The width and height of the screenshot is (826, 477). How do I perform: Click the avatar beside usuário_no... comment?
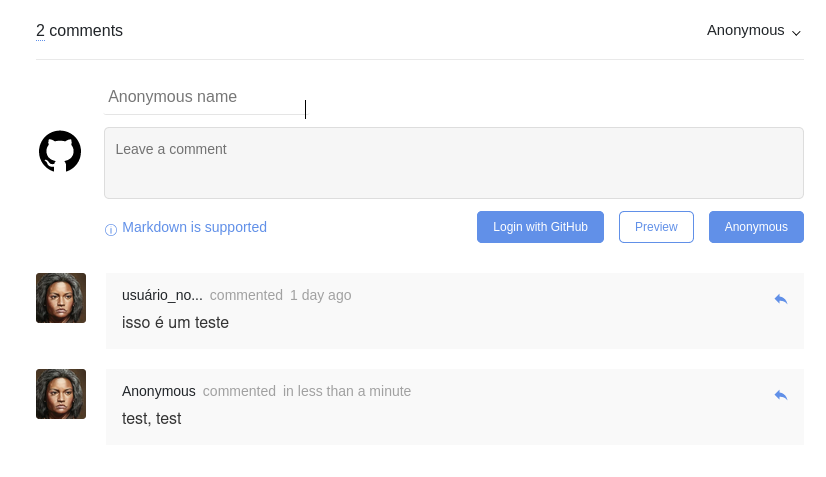click(61, 298)
